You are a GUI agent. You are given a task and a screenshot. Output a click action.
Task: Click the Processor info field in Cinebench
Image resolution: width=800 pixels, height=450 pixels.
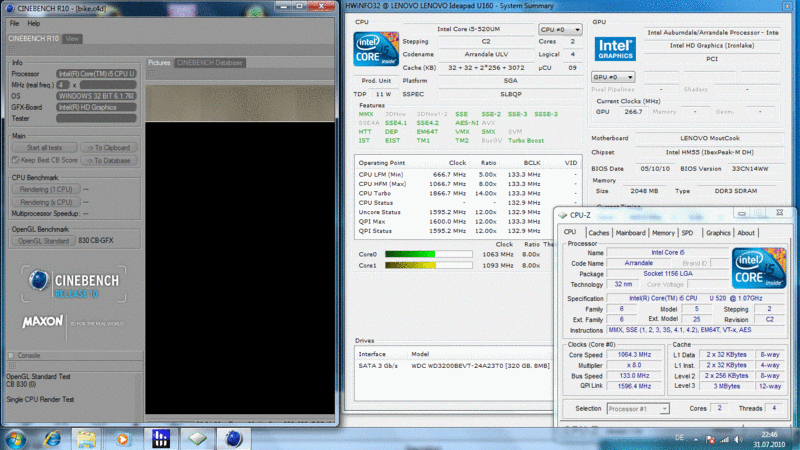96,74
